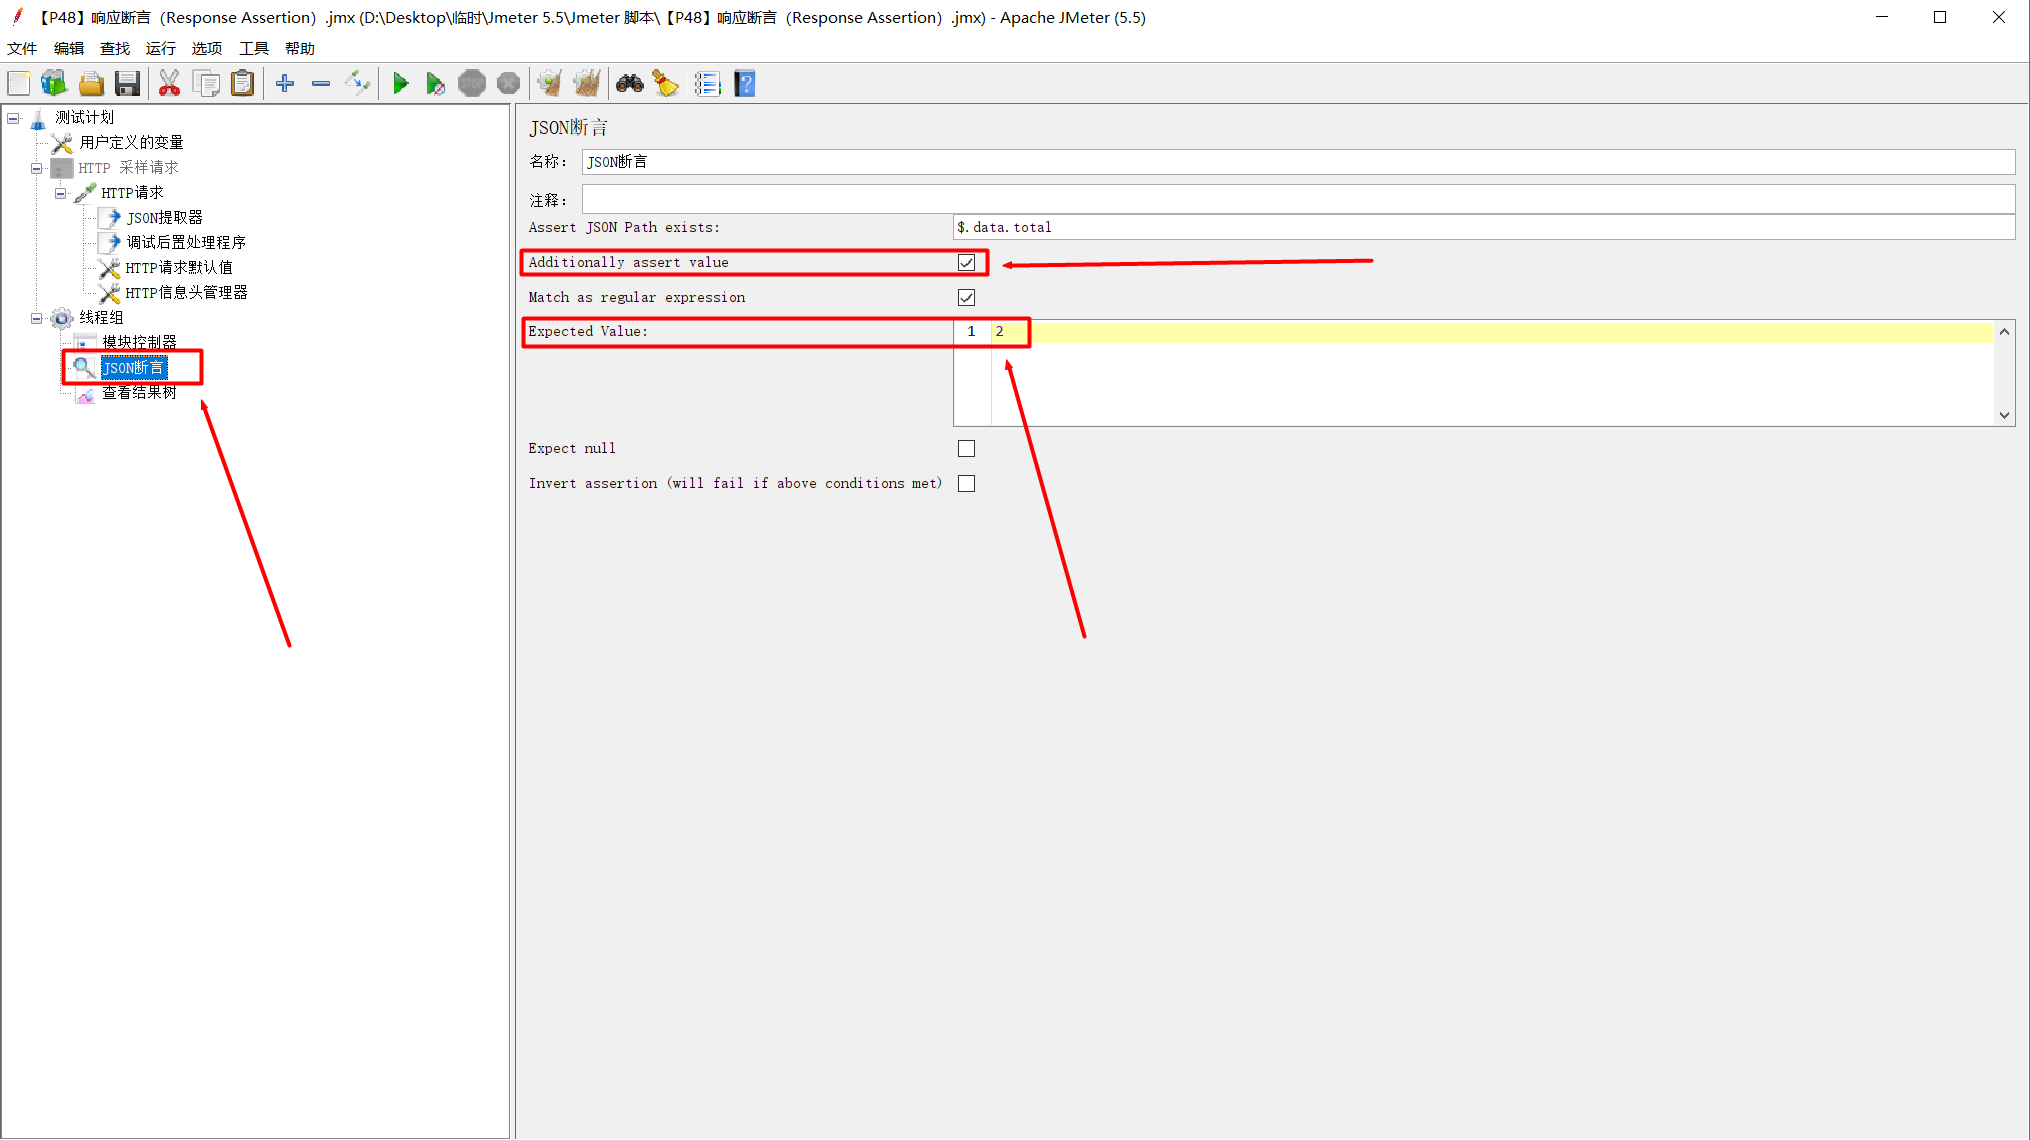Open the 编辑 menu

tap(69, 48)
